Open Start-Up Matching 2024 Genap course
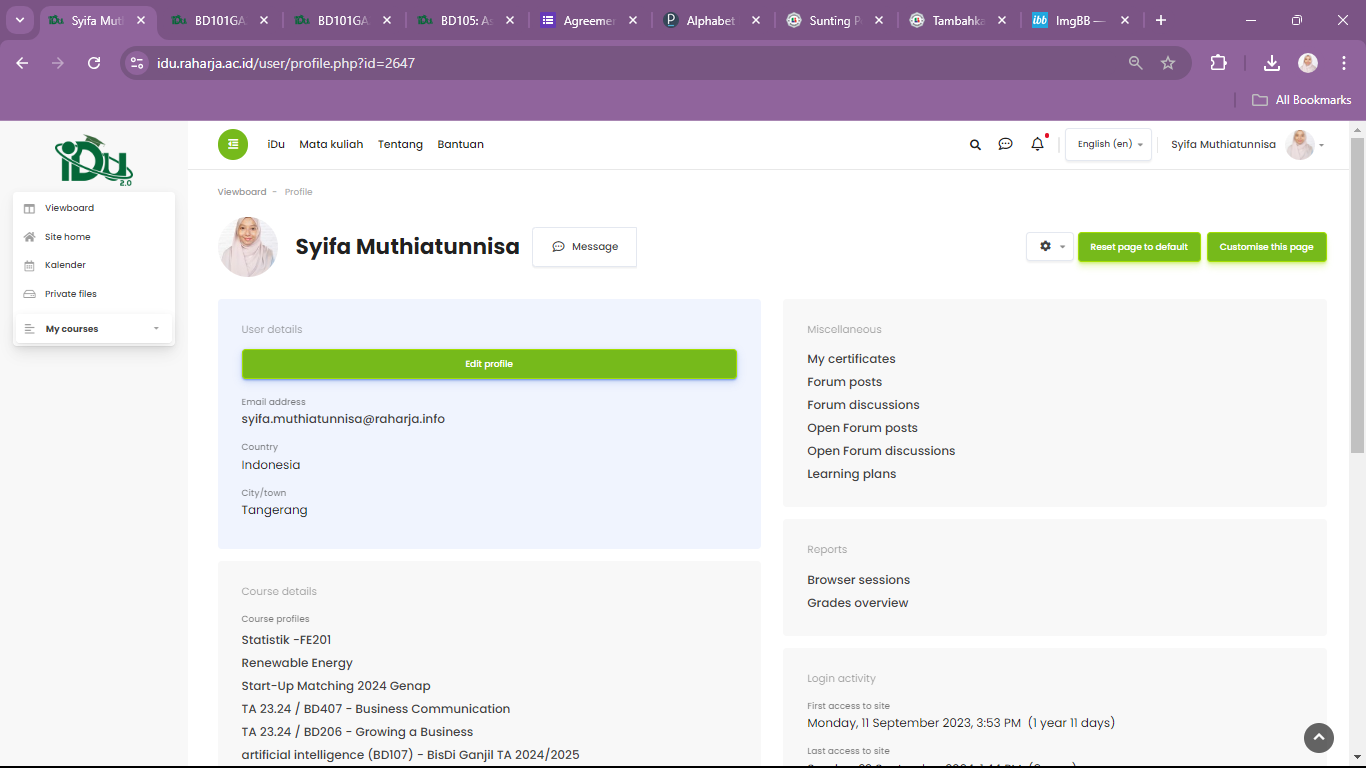The height and width of the screenshot is (768, 1366). (336, 686)
